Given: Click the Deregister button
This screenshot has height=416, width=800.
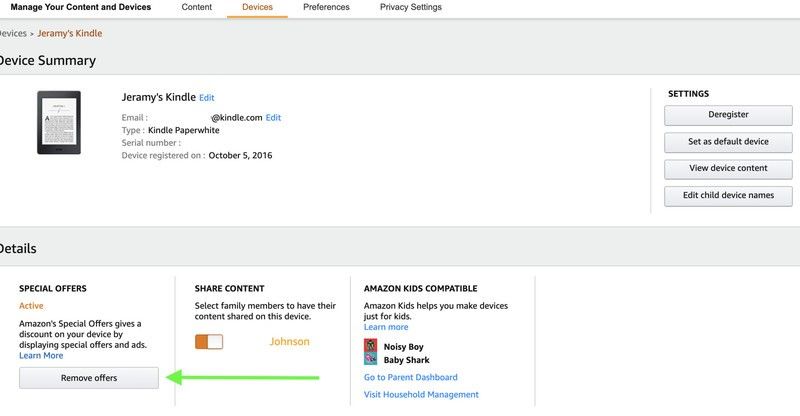Looking at the screenshot, I should point(728,115).
